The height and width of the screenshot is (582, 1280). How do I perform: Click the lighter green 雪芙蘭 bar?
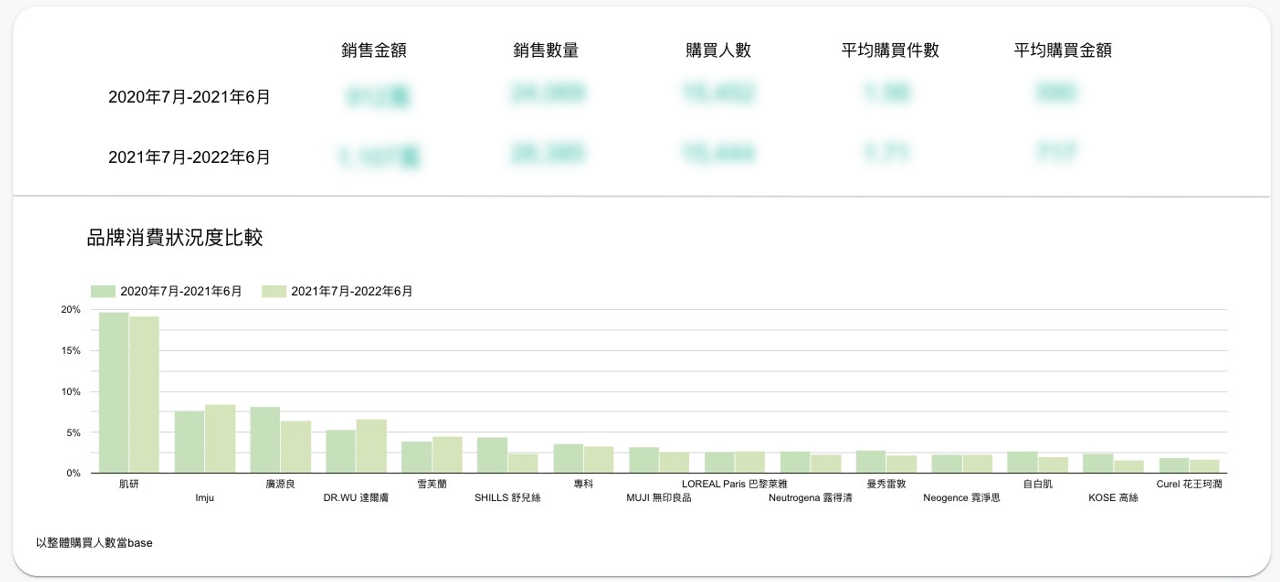(x=447, y=455)
